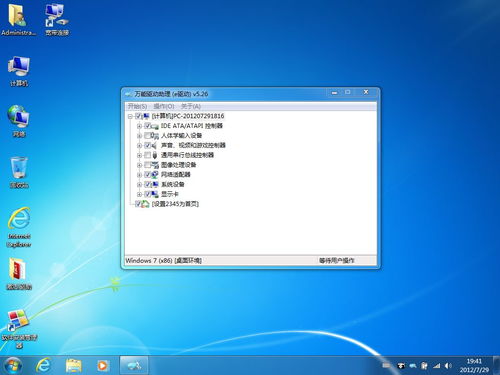Expand the IDE ATA/ATAPI controller node
500x375 pixels.
pyautogui.click(x=139, y=126)
